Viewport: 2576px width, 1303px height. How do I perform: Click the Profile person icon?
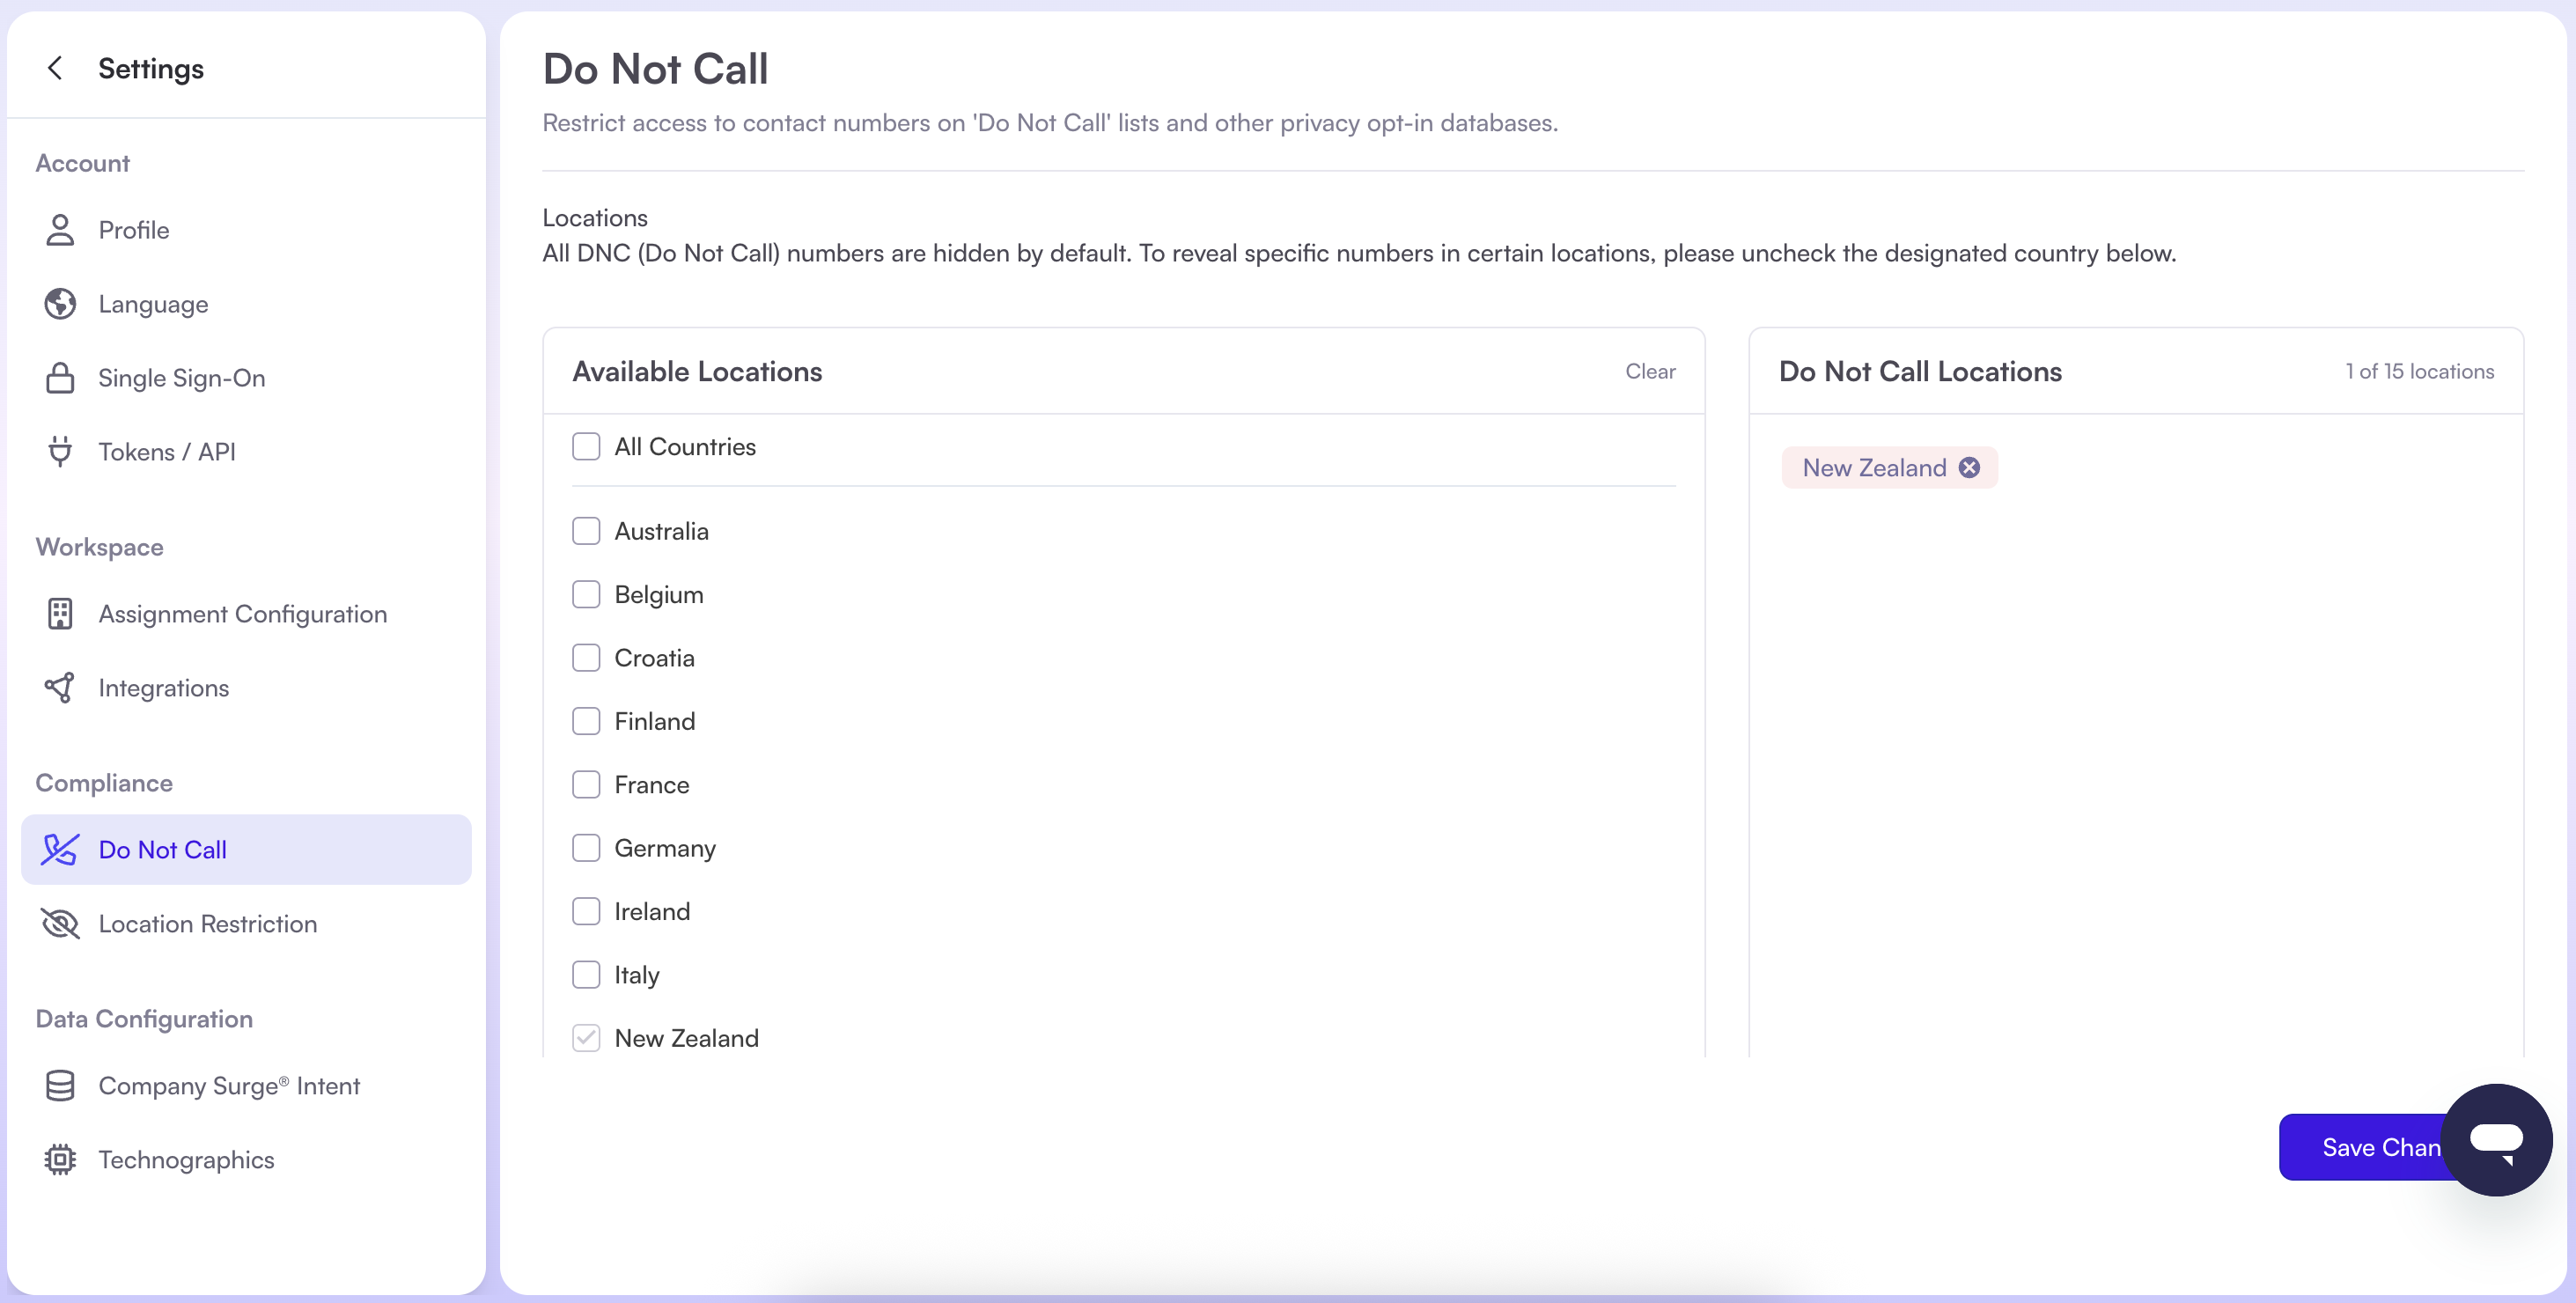click(x=60, y=230)
